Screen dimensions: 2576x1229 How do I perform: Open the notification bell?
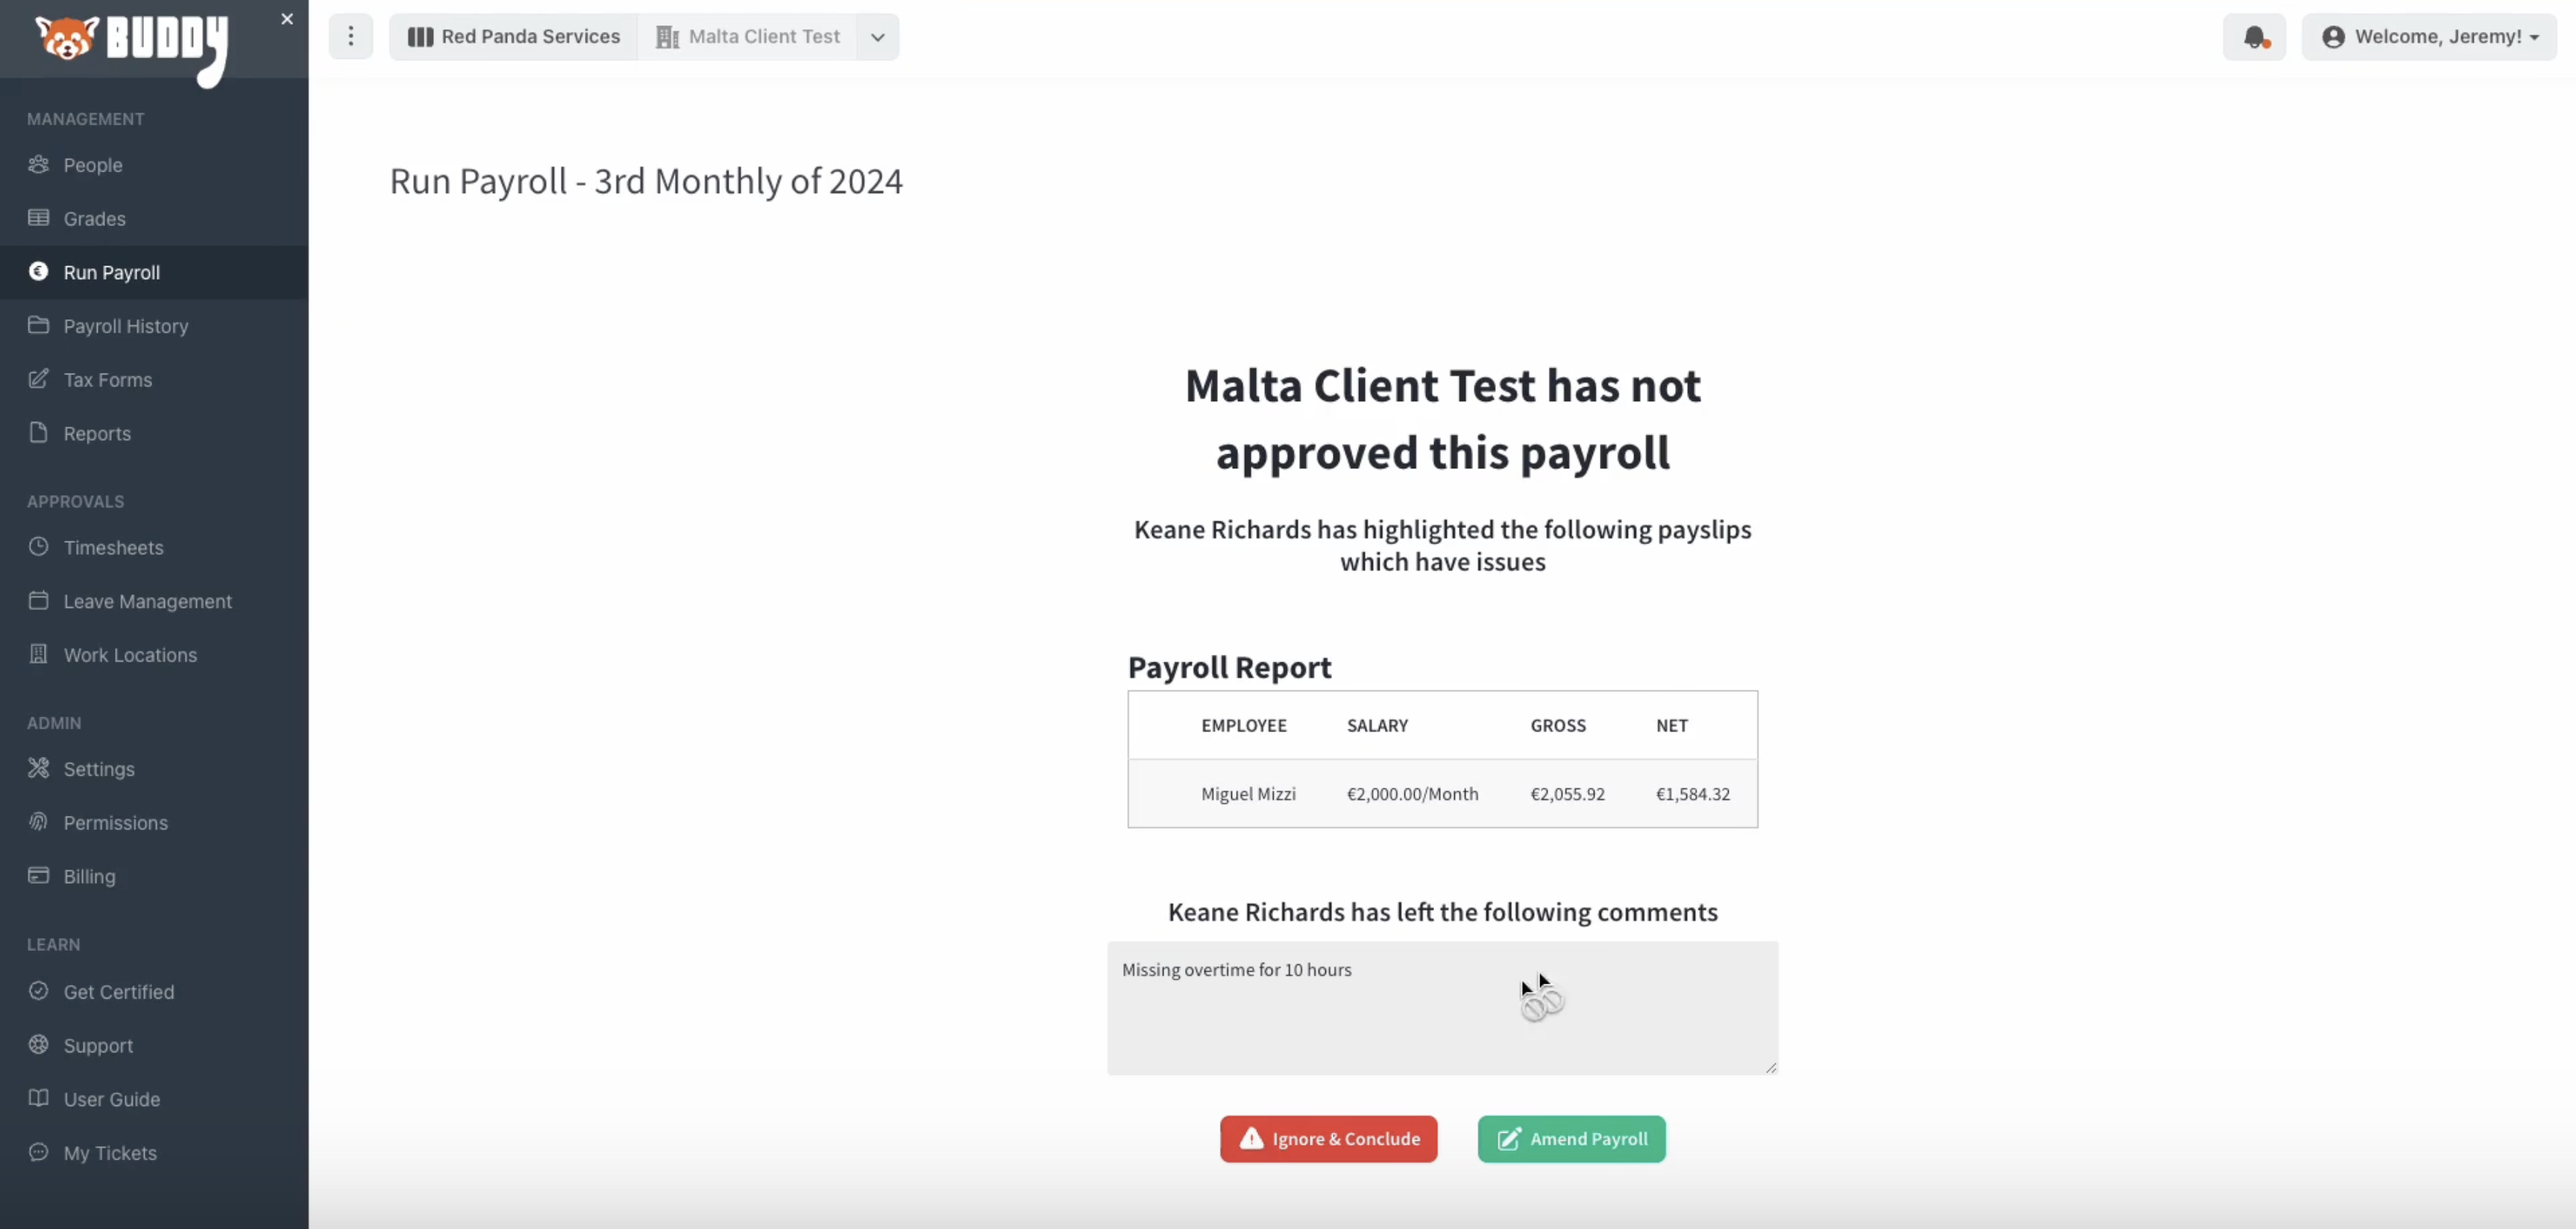tap(2255, 36)
